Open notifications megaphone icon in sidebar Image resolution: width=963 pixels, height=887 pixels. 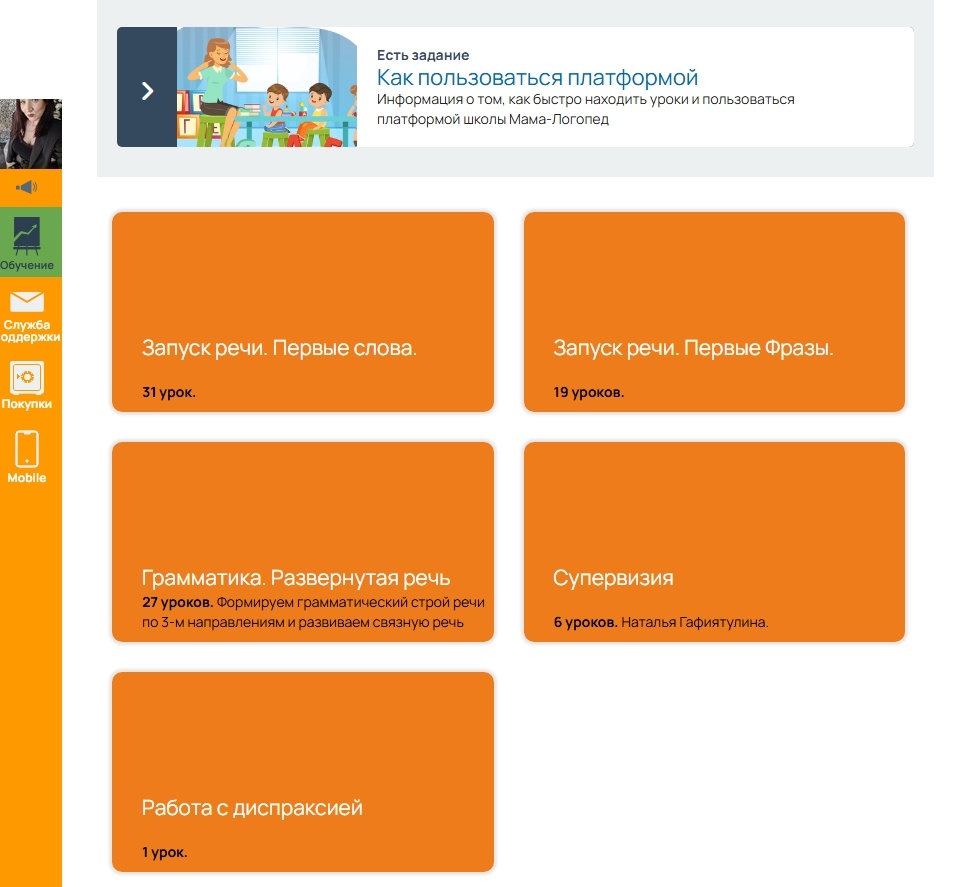[x=26, y=187]
